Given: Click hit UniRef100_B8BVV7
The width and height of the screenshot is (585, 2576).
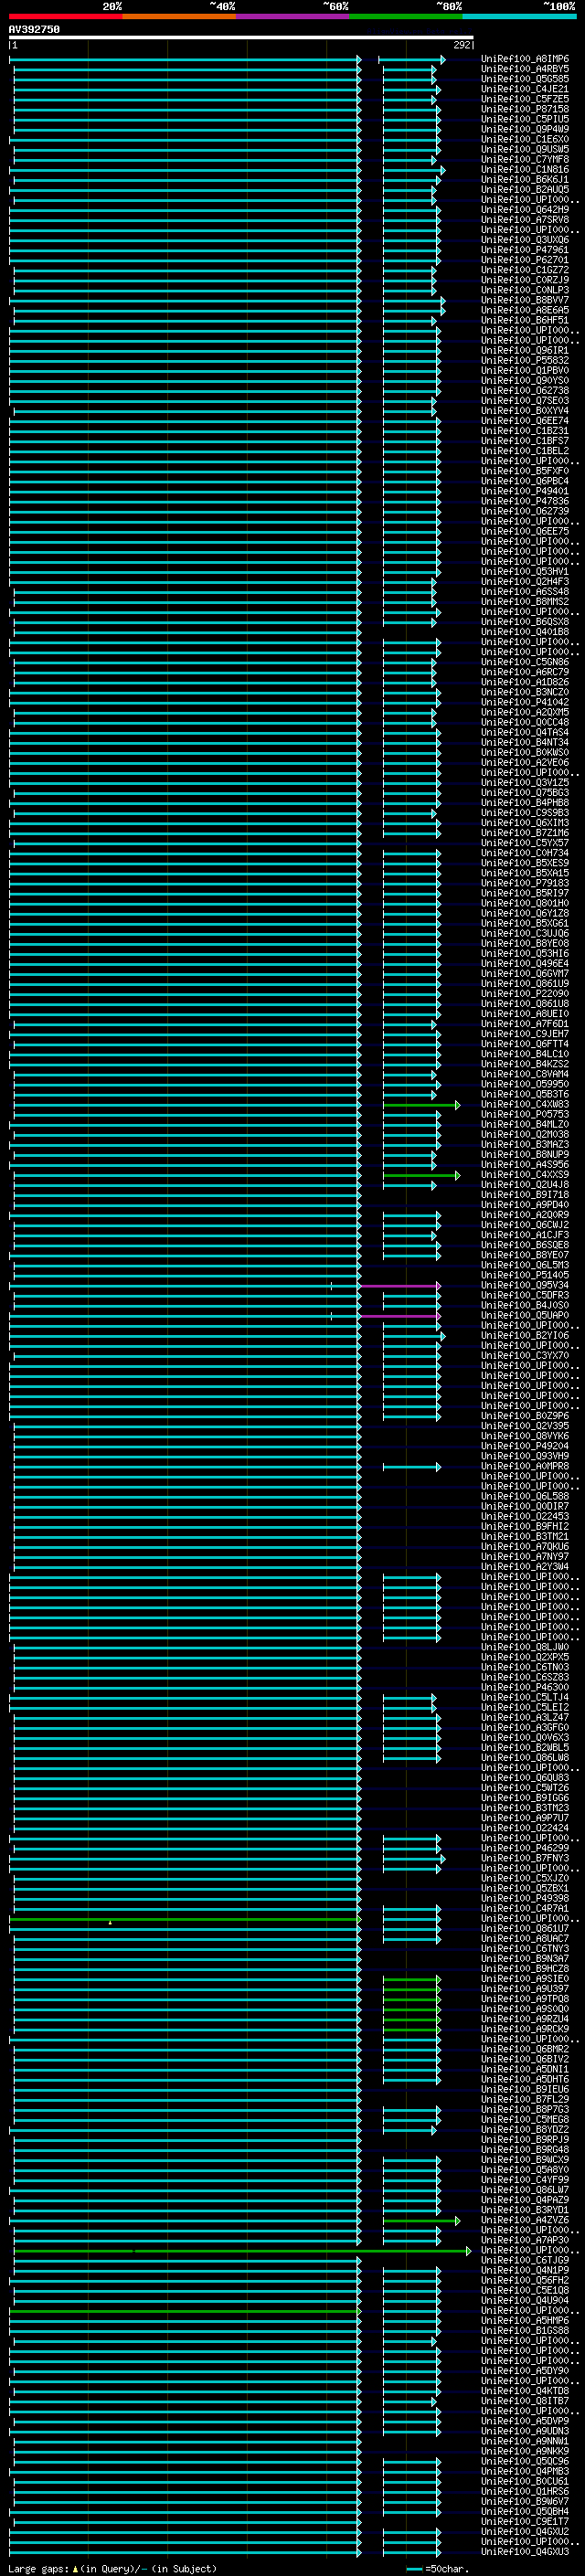Looking at the screenshot, I should 525,300.
